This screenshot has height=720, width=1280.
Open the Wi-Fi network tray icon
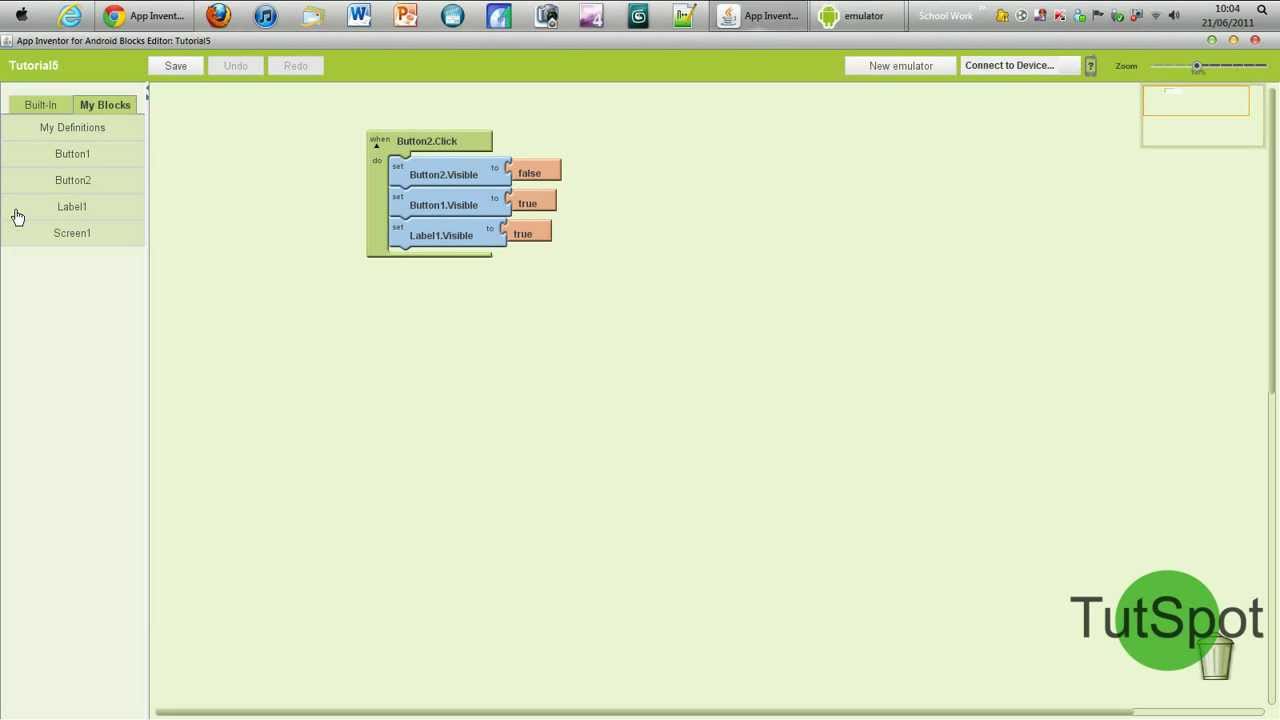point(1156,16)
